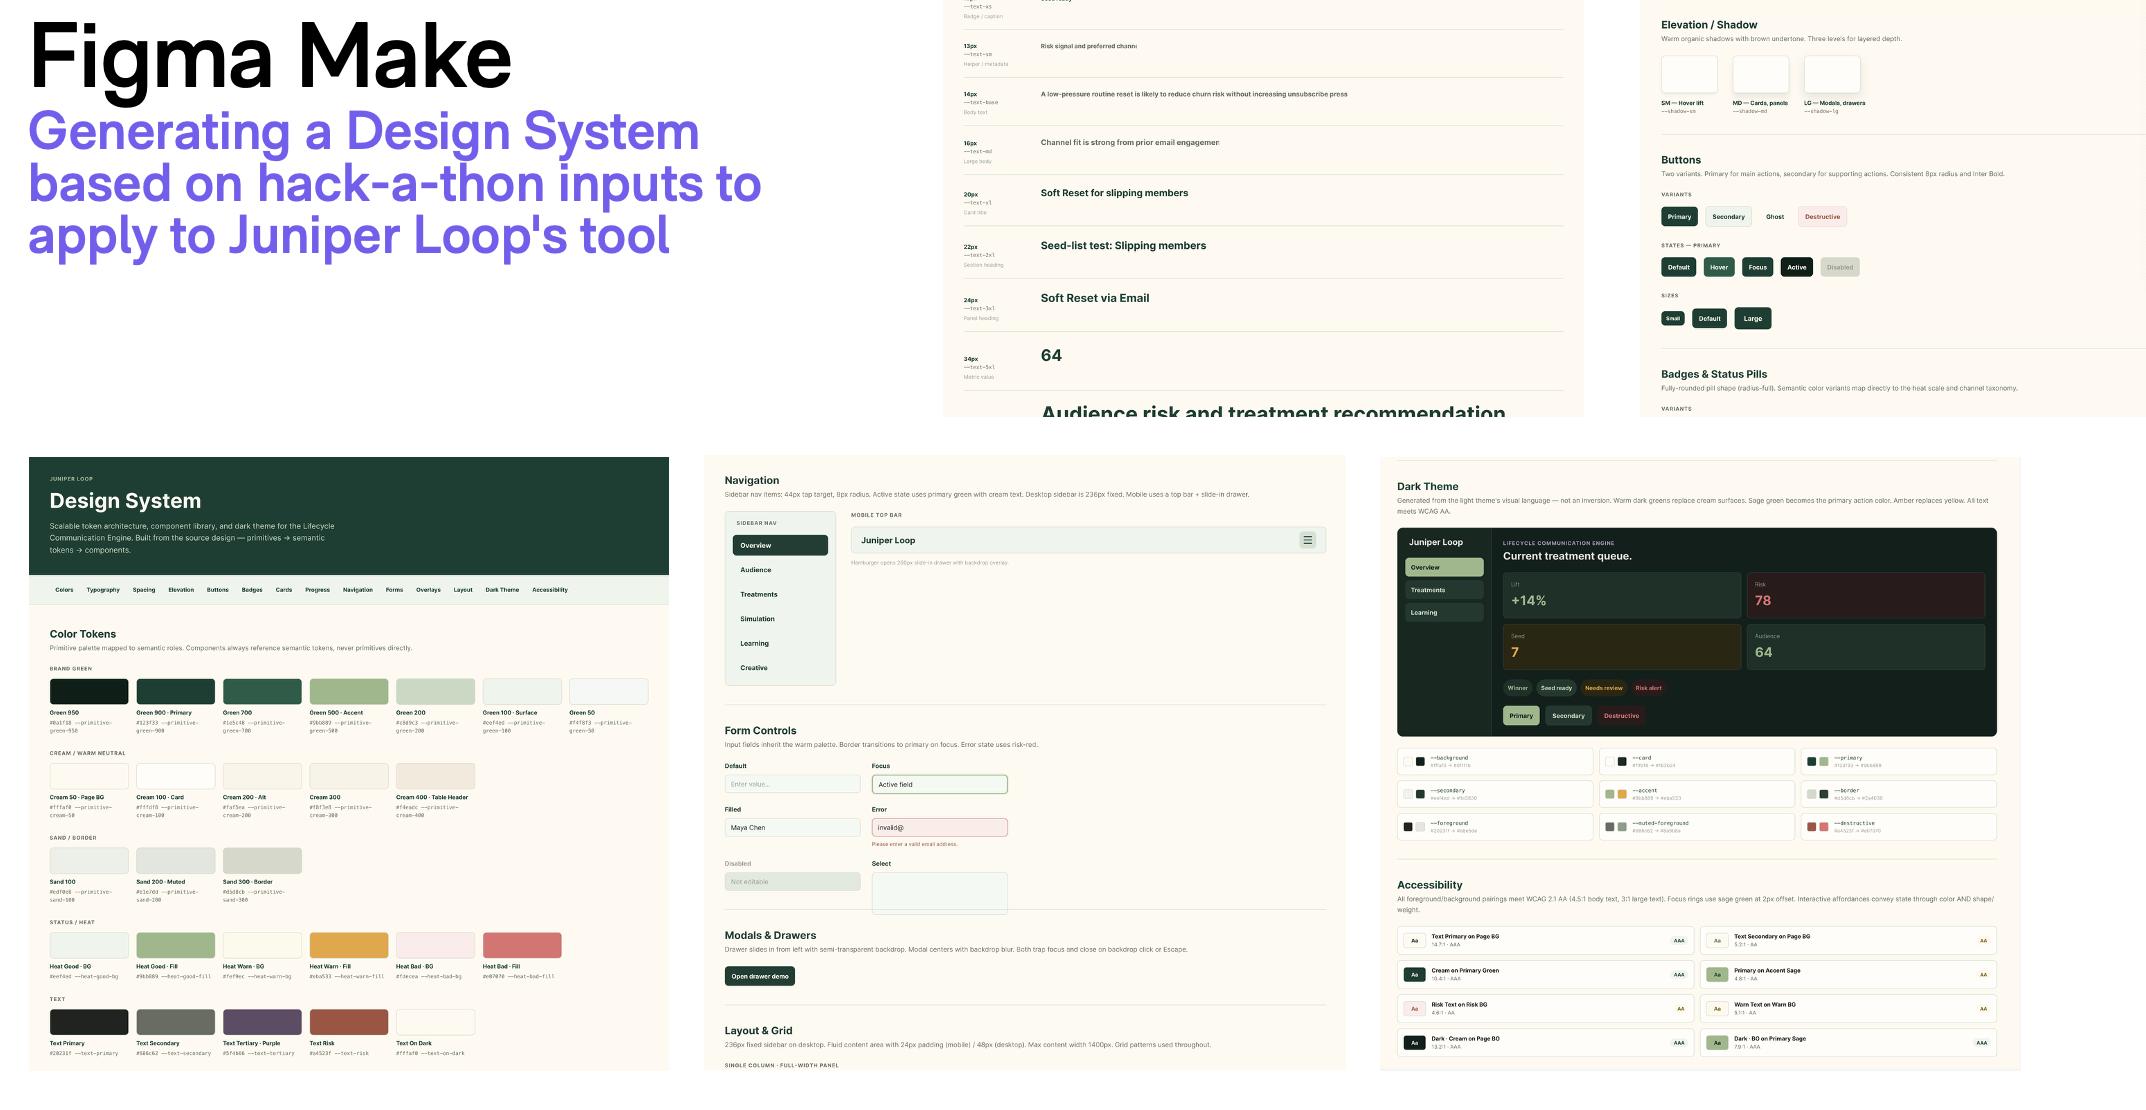Open the Select box under Form Controls
2146x1110 pixels.
coord(940,893)
